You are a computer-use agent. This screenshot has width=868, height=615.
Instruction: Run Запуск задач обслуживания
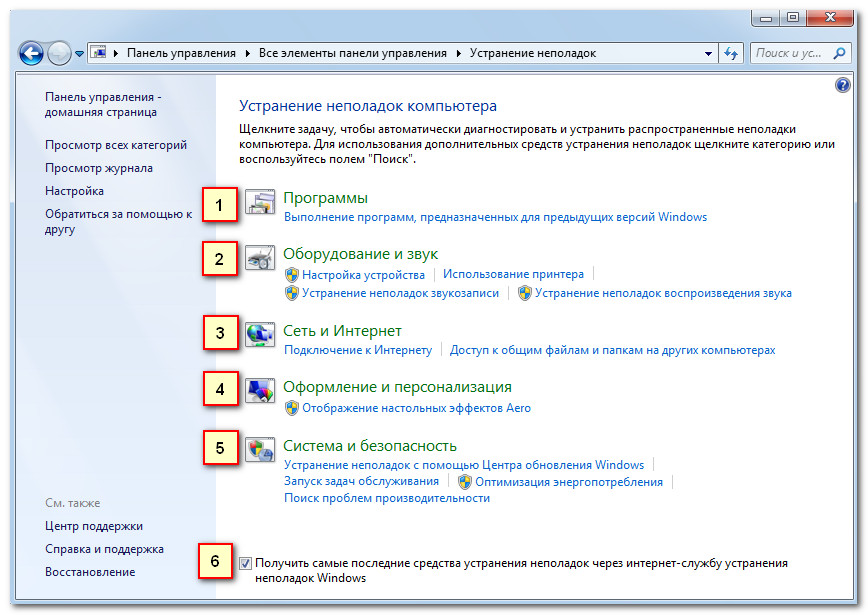[361, 481]
